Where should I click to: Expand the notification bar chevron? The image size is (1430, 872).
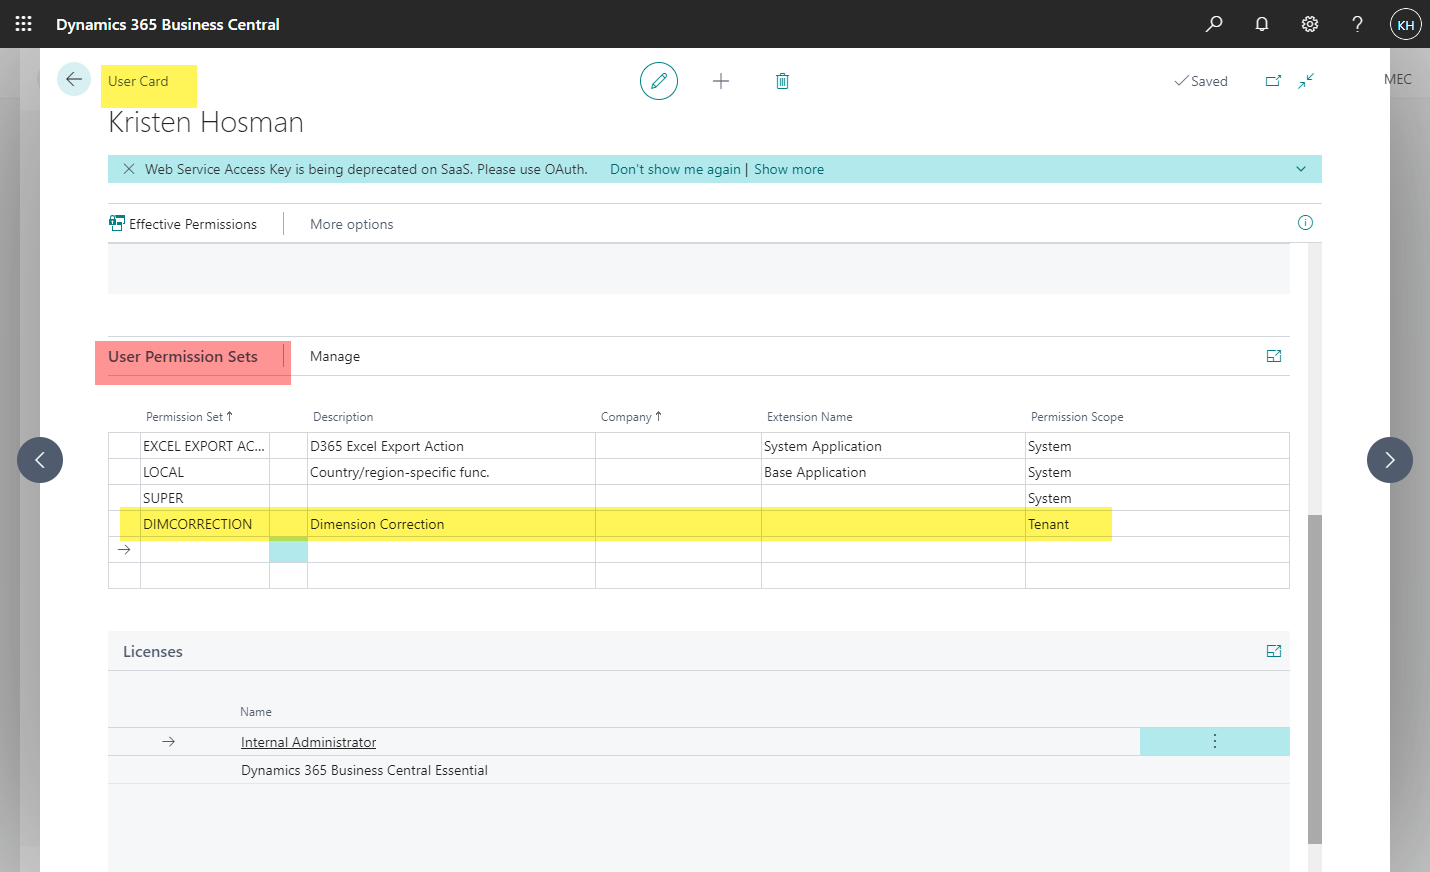(1301, 169)
